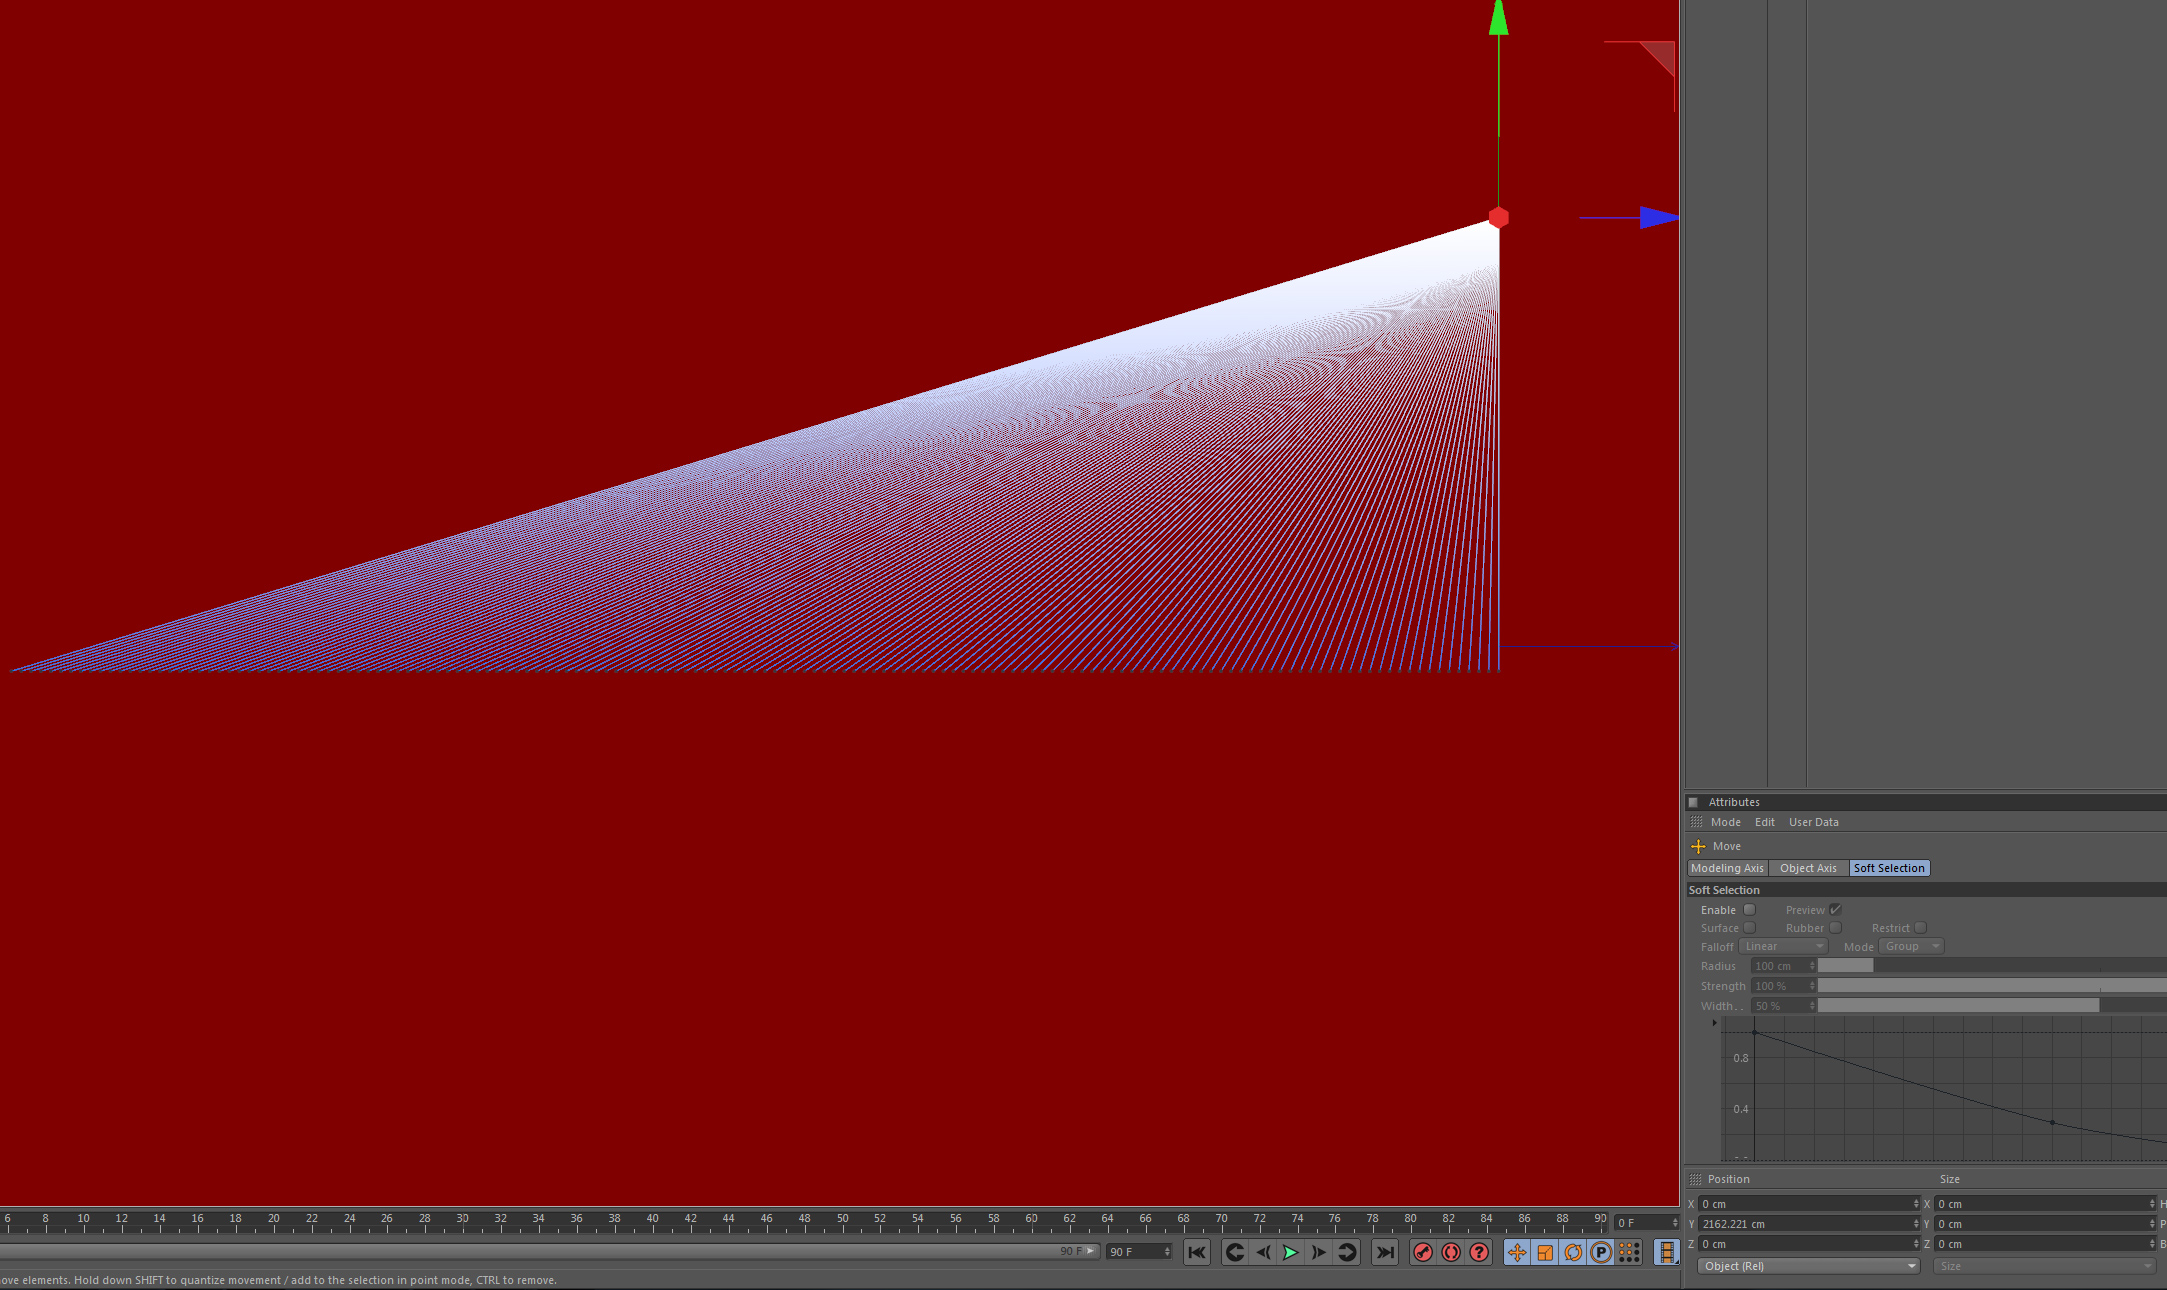Open the Object (Rel) coordinate dropdown
This screenshot has height=1290, width=2167.
tap(1808, 1266)
